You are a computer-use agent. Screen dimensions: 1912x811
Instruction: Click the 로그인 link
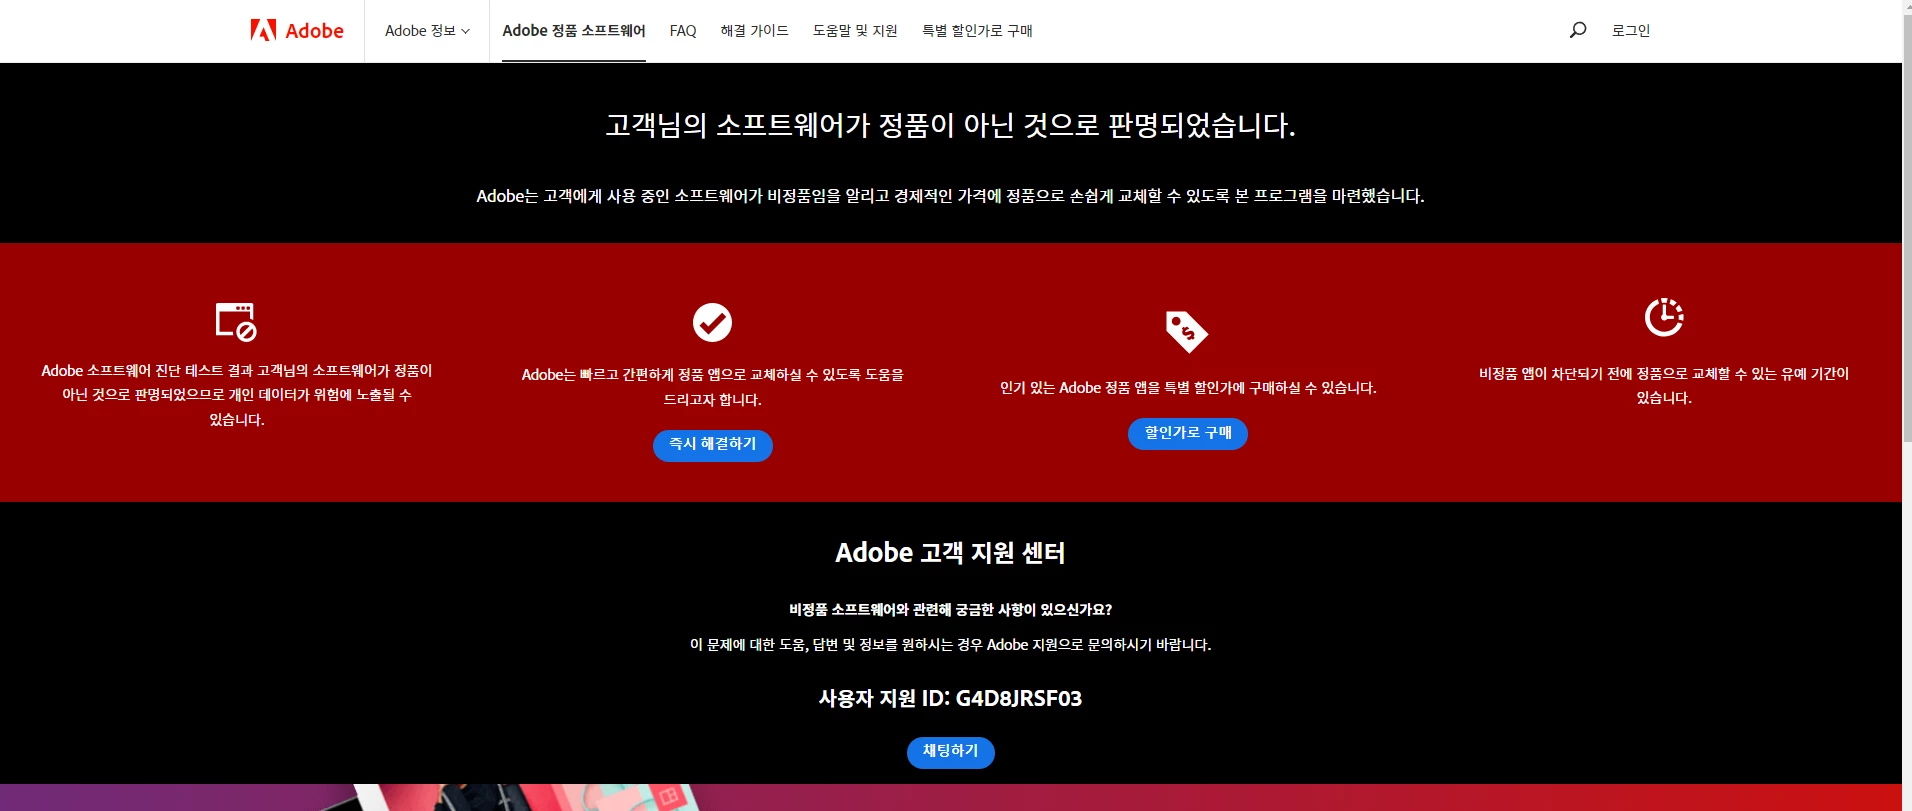pos(1631,31)
